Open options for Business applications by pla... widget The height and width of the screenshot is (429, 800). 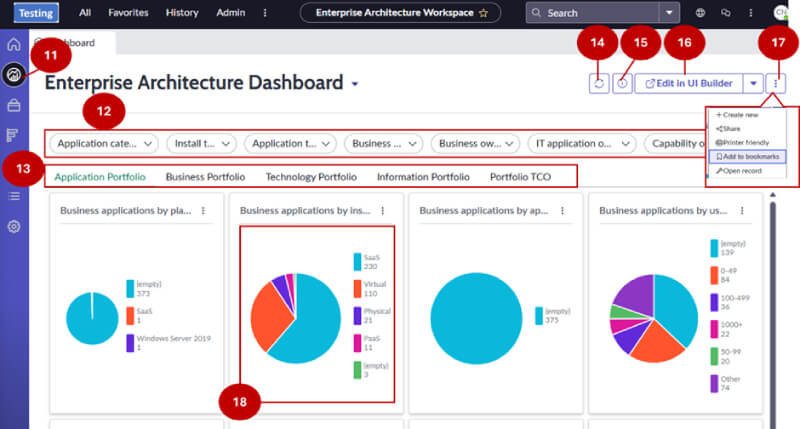coord(203,211)
